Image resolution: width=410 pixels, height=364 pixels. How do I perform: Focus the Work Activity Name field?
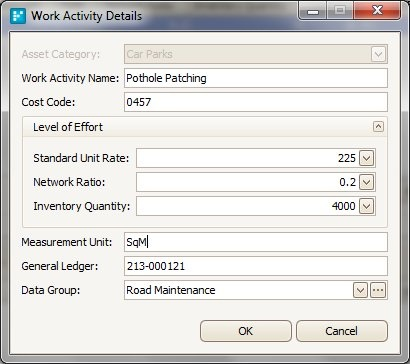(x=256, y=78)
